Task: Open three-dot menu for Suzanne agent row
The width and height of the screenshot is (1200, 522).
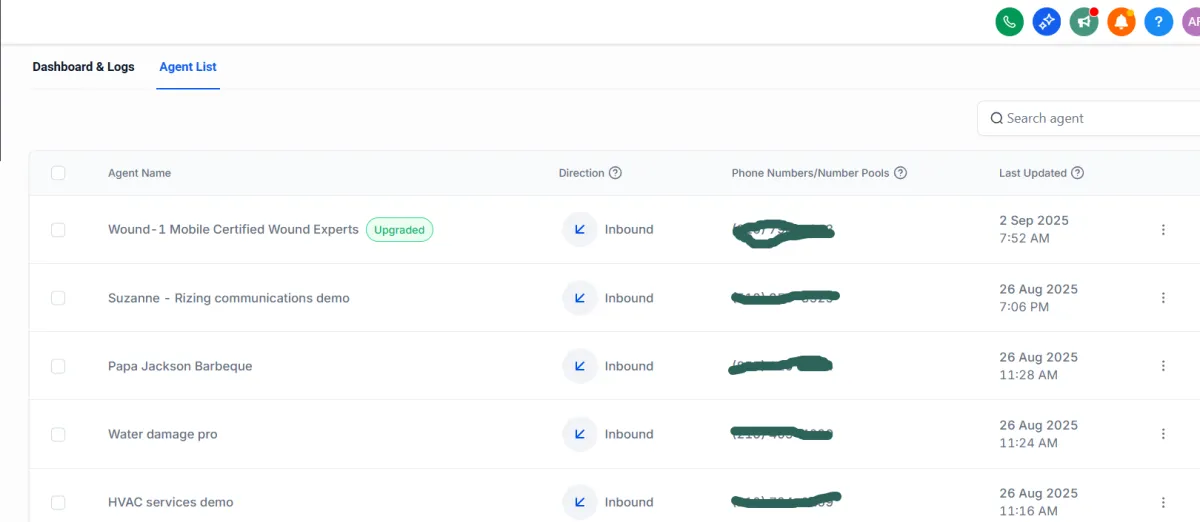Action: click(x=1163, y=298)
